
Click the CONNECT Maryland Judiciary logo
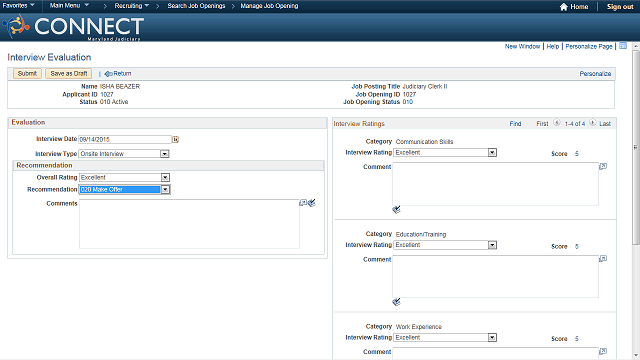click(x=73, y=27)
